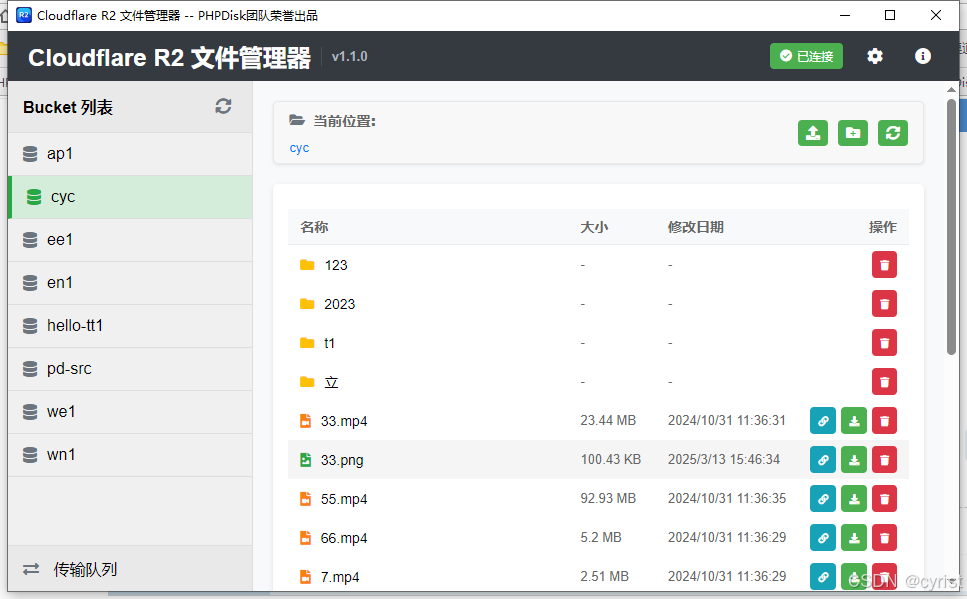The image size is (967, 599).
Task: Select the hello-tt1 bucket
Action: (x=130, y=326)
